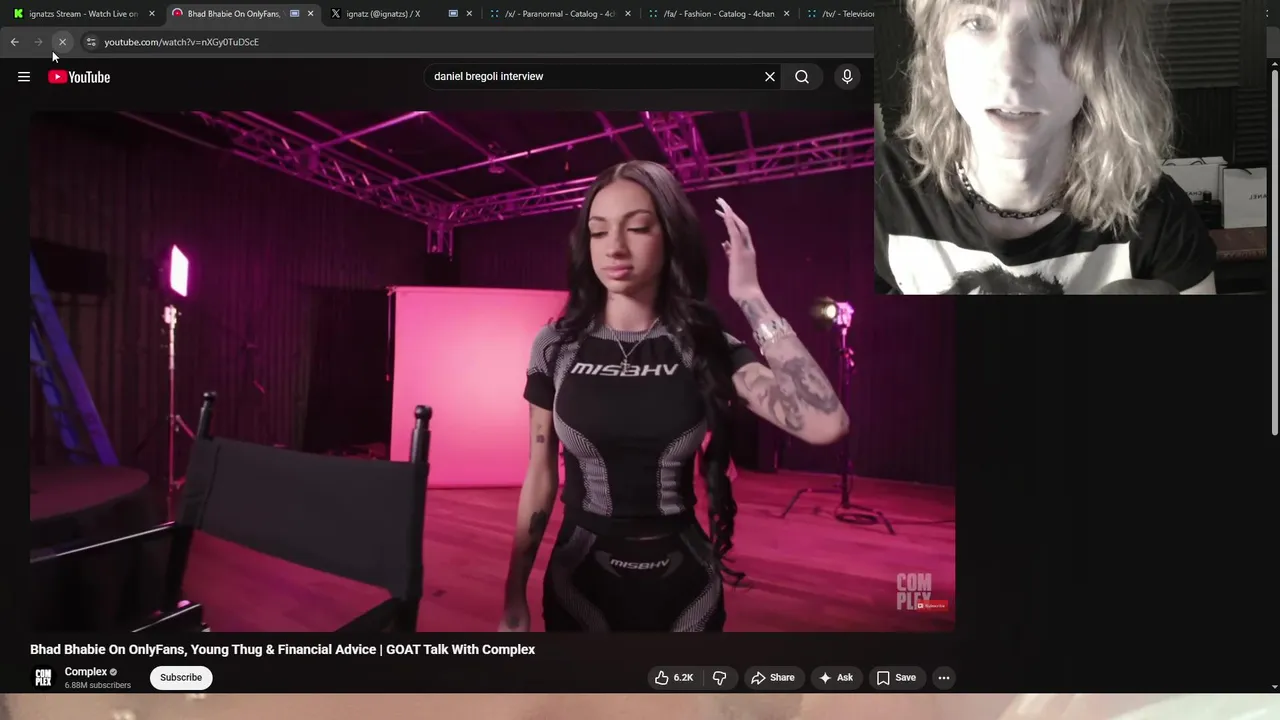This screenshot has width=1280, height=720.
Task: Close the ignatz X tab
Action: point(469,14)
